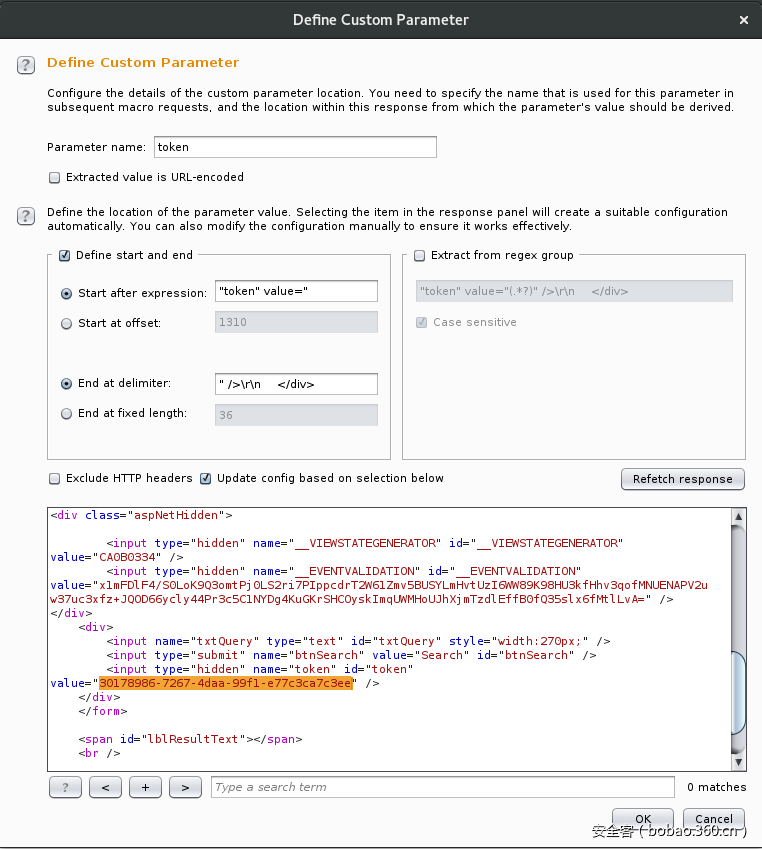Select Start at offset radio button
The image size is (762, 849).
pyautogui.click(x=67, y=324)
